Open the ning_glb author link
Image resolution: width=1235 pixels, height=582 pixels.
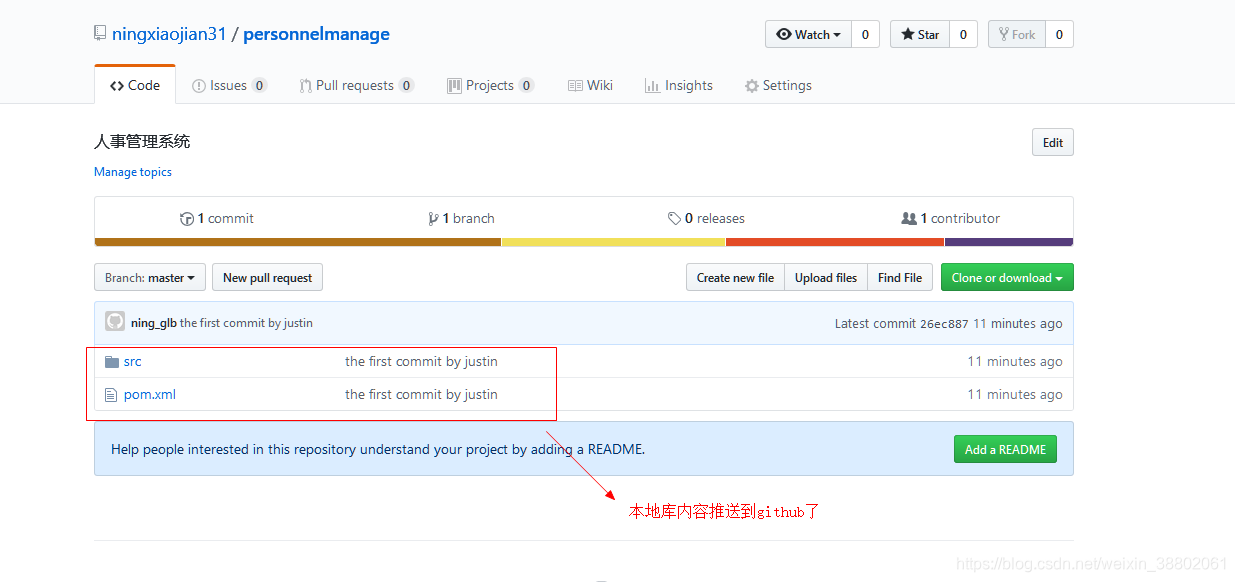[x=154, y=323]
